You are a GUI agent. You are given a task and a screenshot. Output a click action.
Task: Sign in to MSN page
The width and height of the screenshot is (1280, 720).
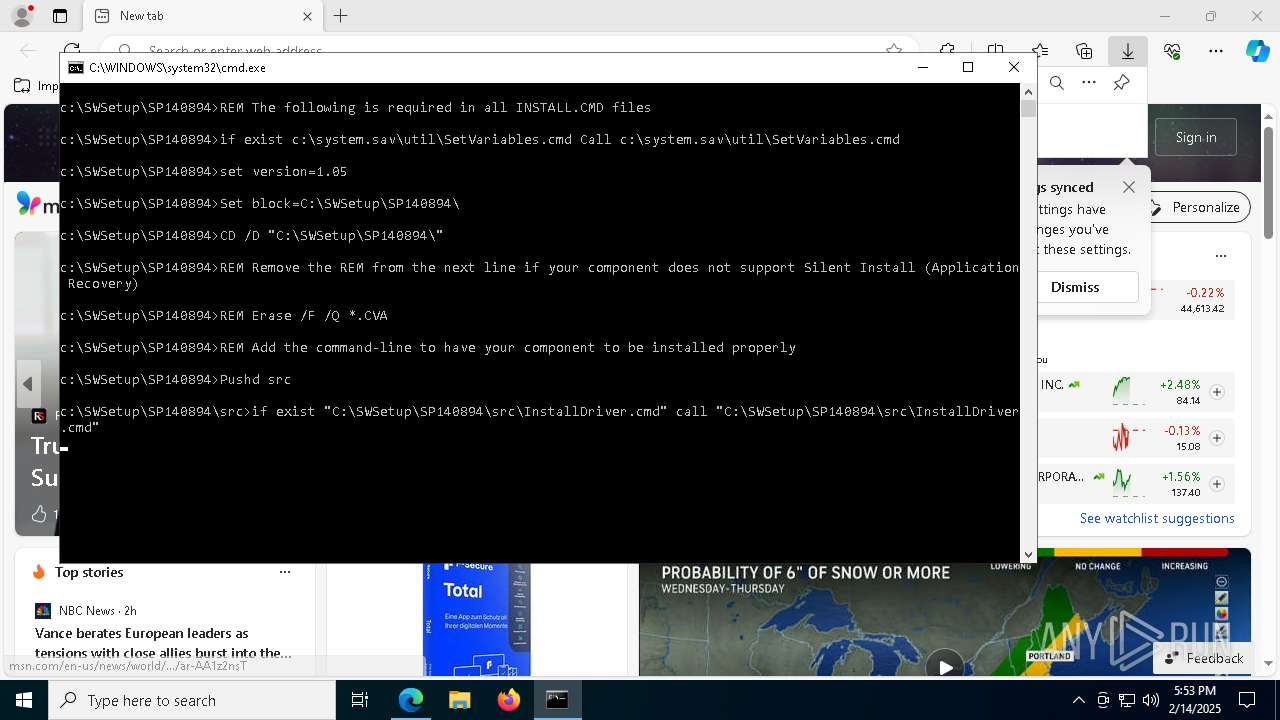1196,137
